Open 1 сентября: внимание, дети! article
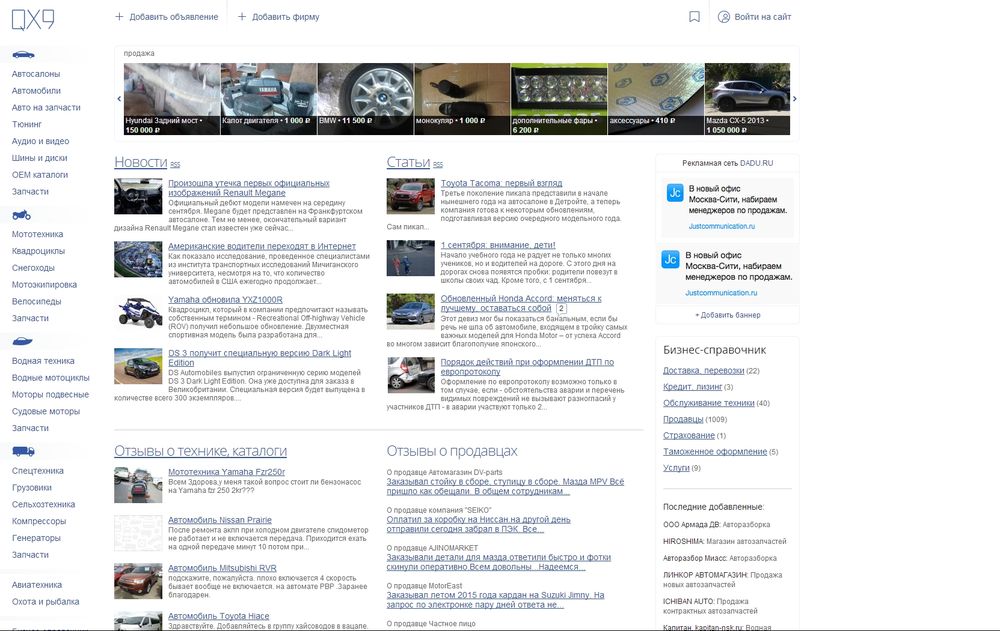This screenshot has width=1000, height=631. [498, 245]
